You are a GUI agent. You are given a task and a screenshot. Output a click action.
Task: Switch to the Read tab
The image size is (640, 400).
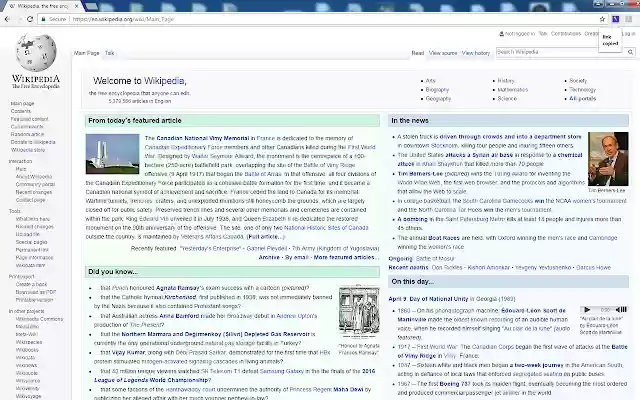coord(418,53)
